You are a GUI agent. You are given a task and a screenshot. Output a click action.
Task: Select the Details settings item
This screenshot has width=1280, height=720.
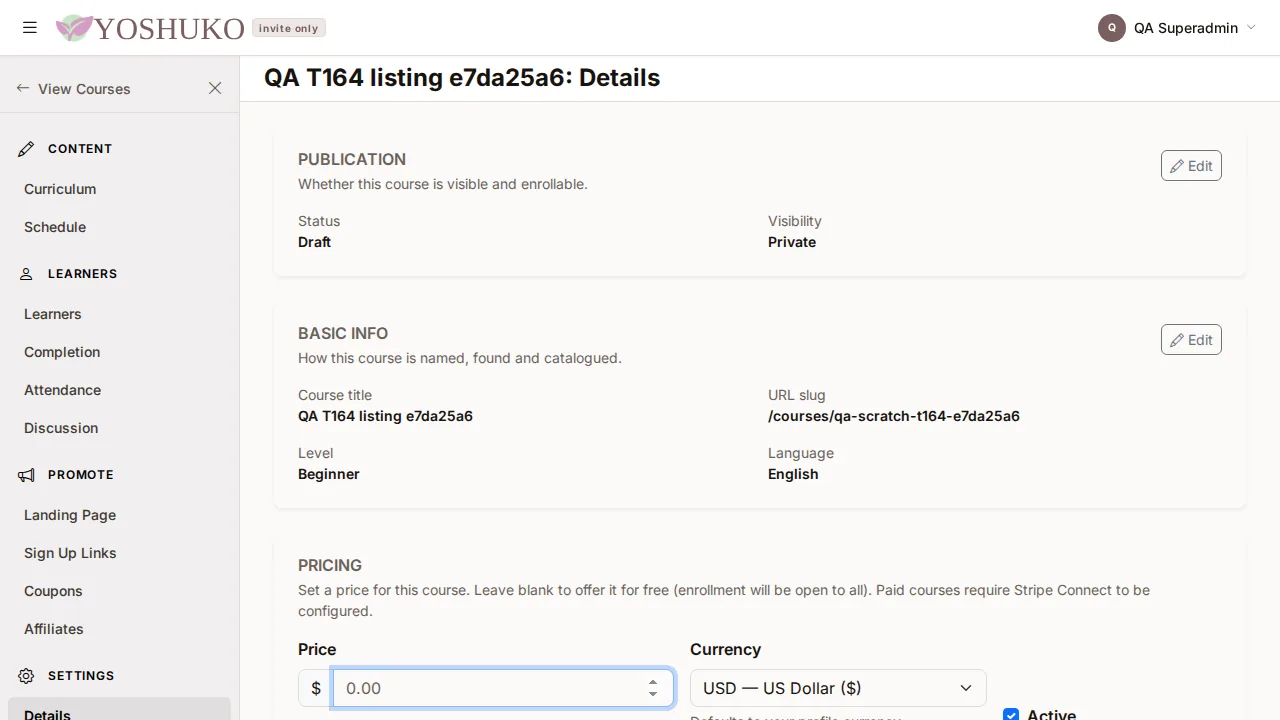pyautogui.click(x=119, y=709)
